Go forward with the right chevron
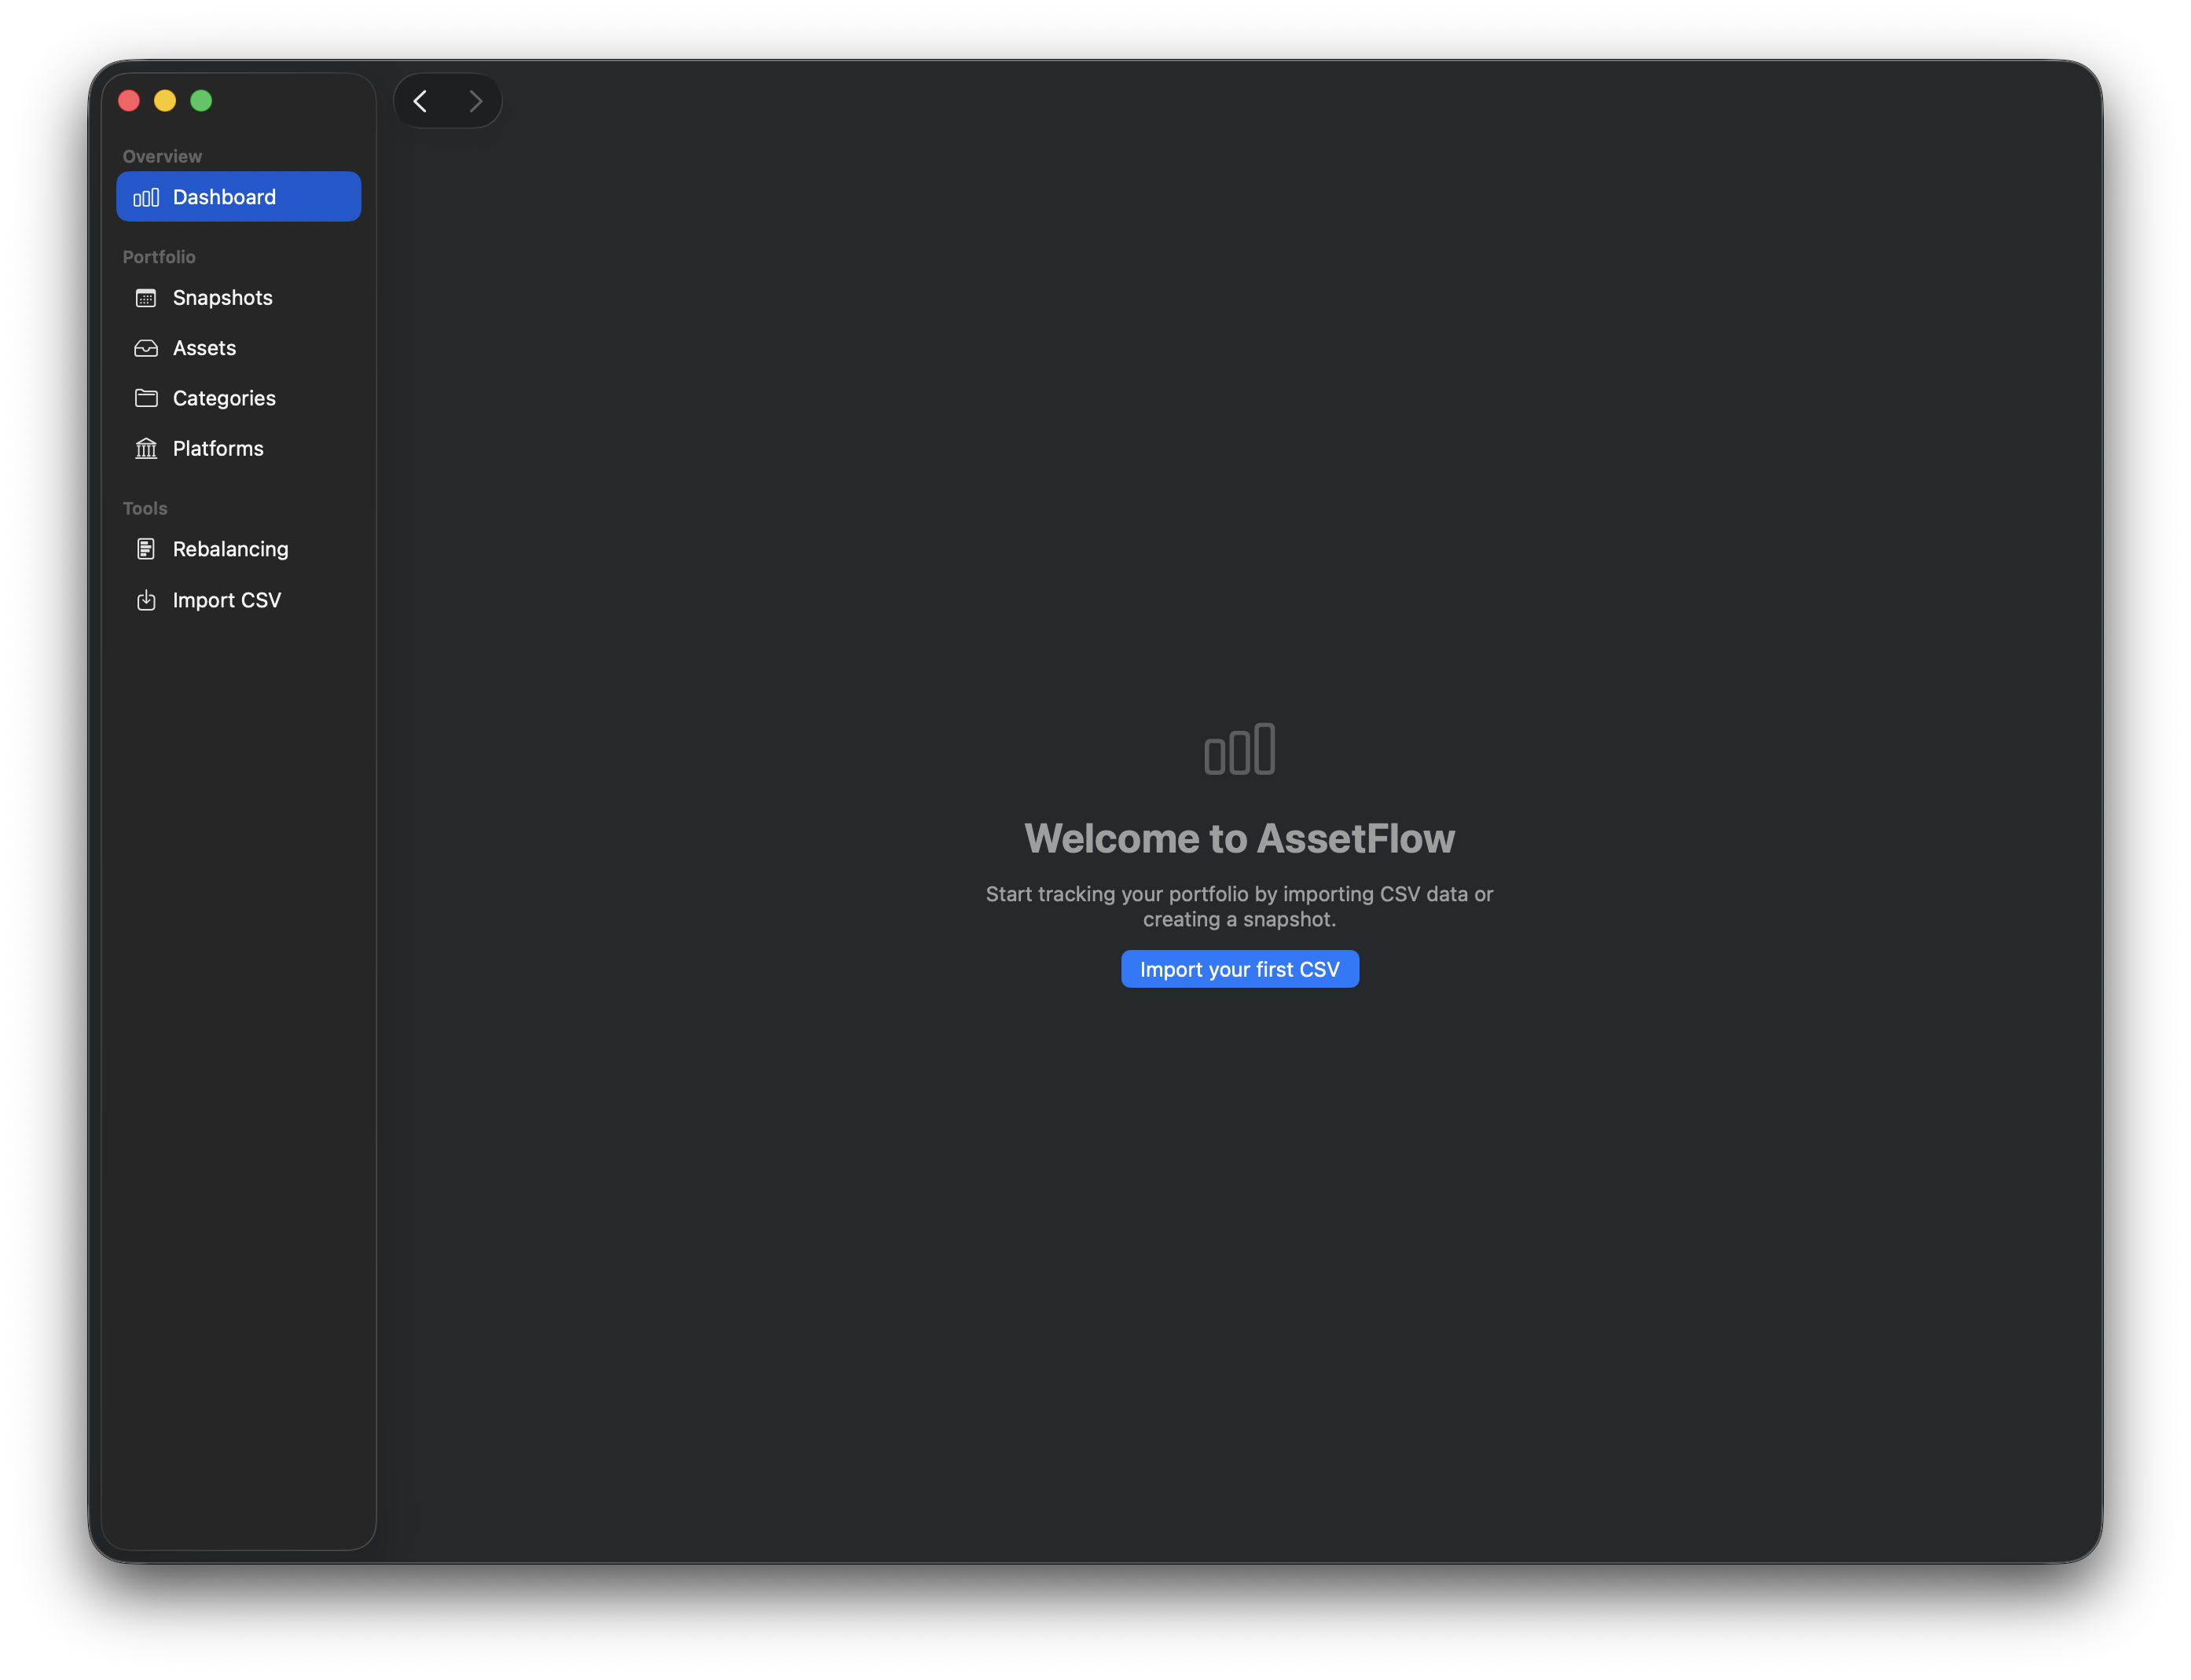Screen dimensions: 2191x1680 point(476,101)
